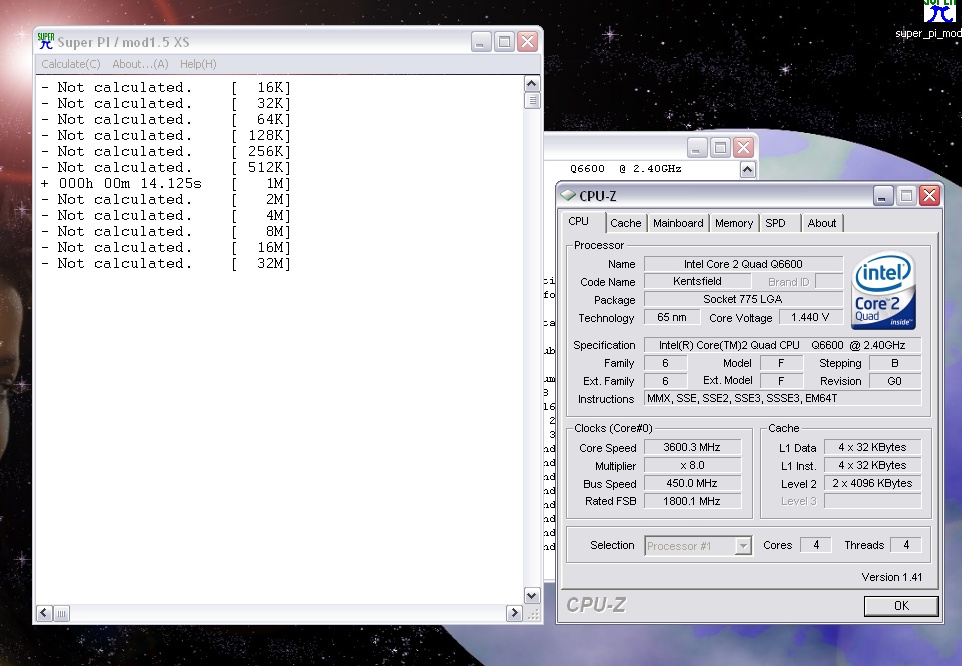Click the Name field Intel Core 2 Quad Q6600
962x666 pixels.
(x=743, y=264)
